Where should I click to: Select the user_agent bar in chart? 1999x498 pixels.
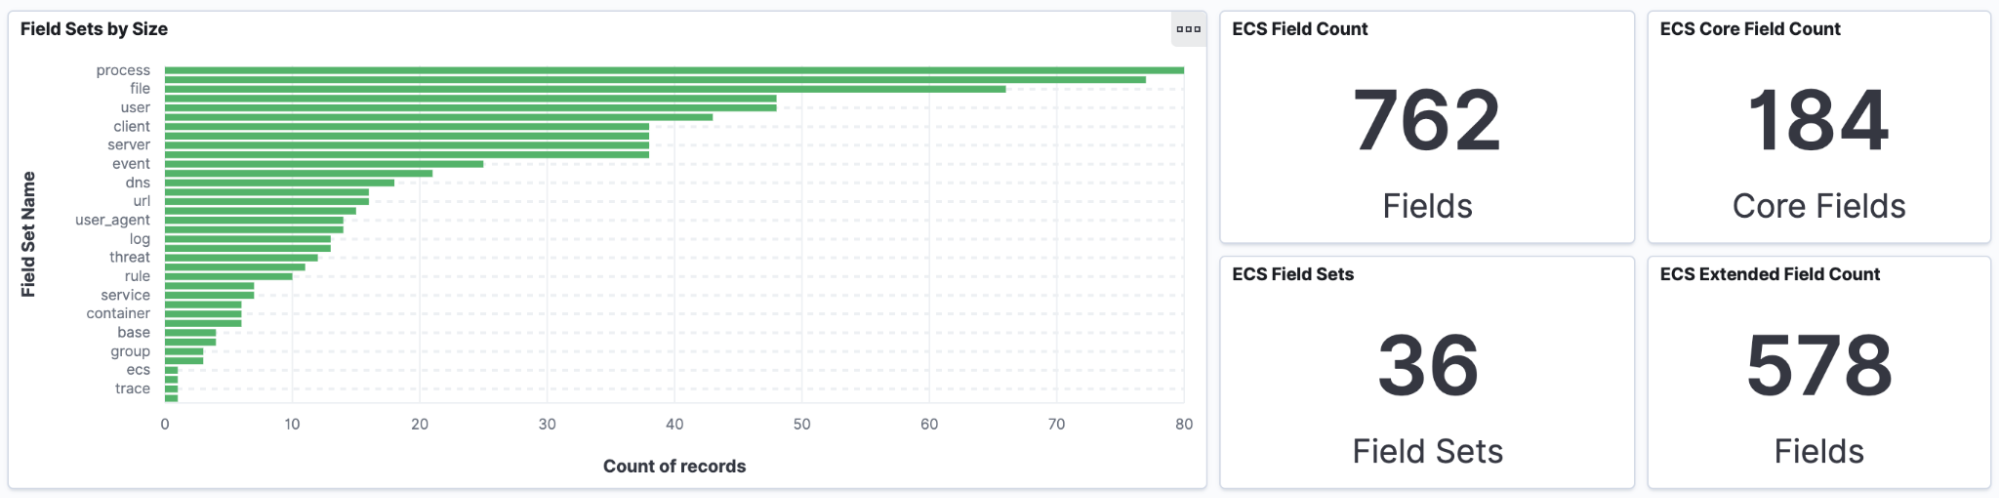coord(254,220)
